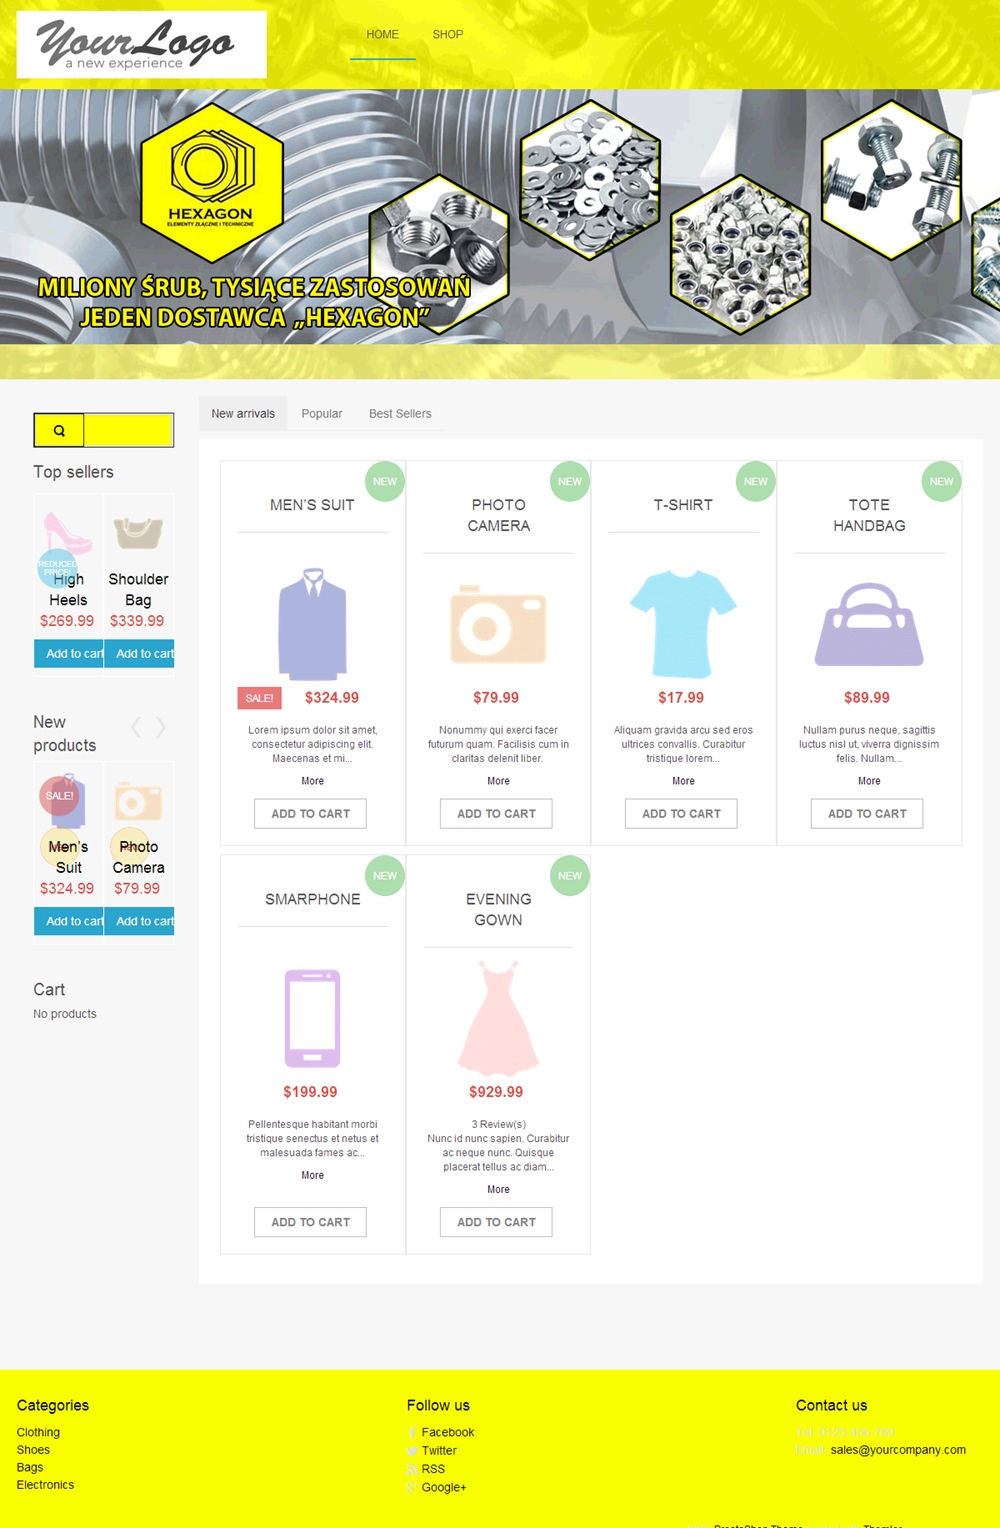Viewport: 1000px width, 1528px height.
Task: Open the Photo Camera product image
Action: tap(498, 626)
